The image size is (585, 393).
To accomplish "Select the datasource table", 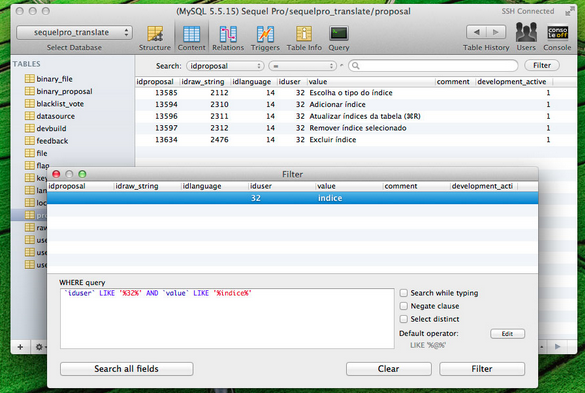I will [50, 116].
